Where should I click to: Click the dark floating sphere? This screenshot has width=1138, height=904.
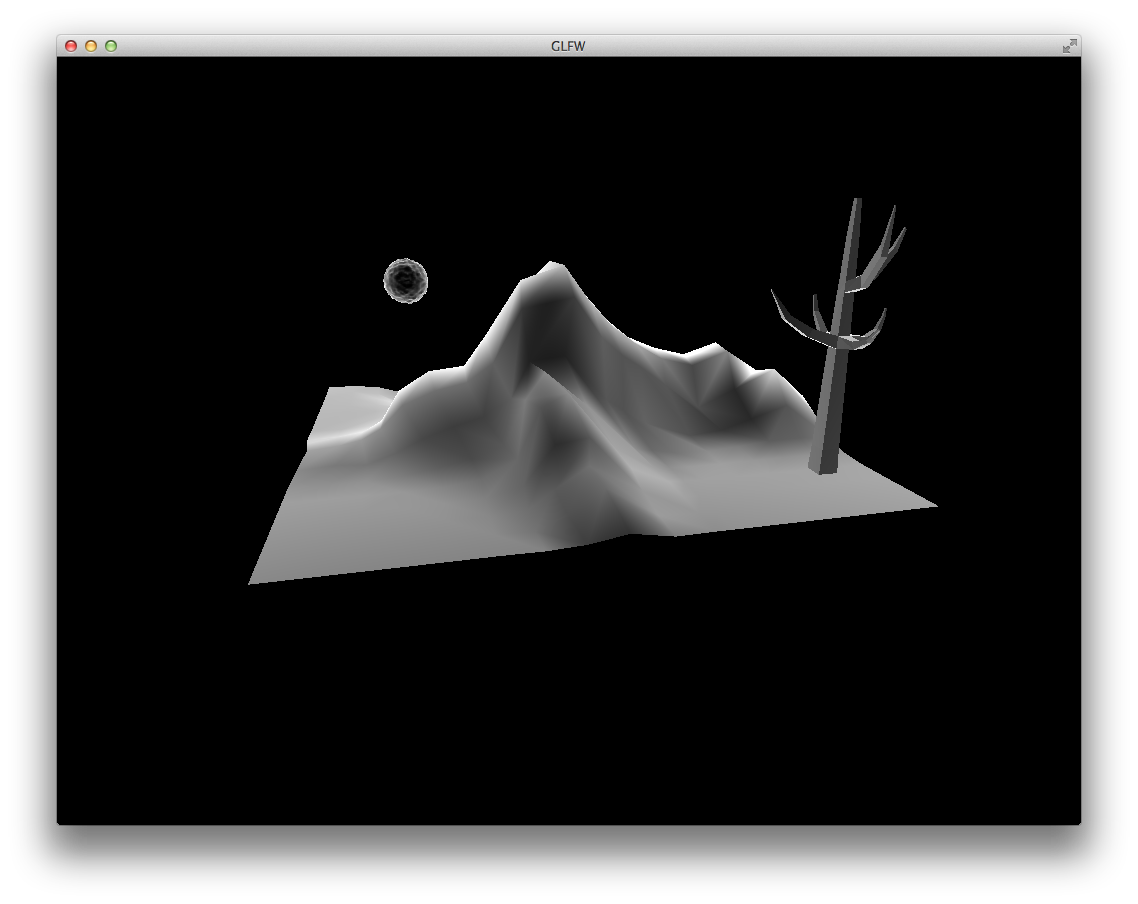[x=405, y=281]
